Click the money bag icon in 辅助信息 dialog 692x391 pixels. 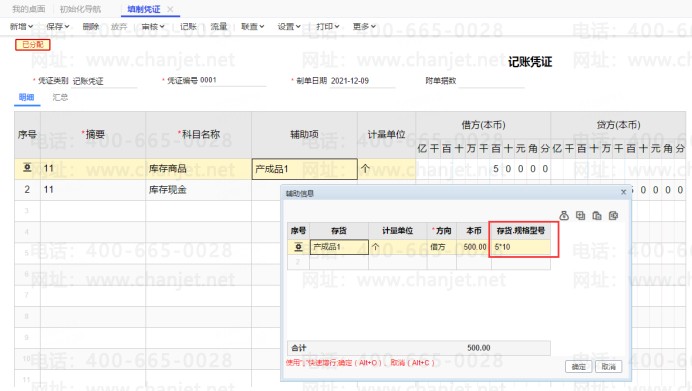(564, 215)
